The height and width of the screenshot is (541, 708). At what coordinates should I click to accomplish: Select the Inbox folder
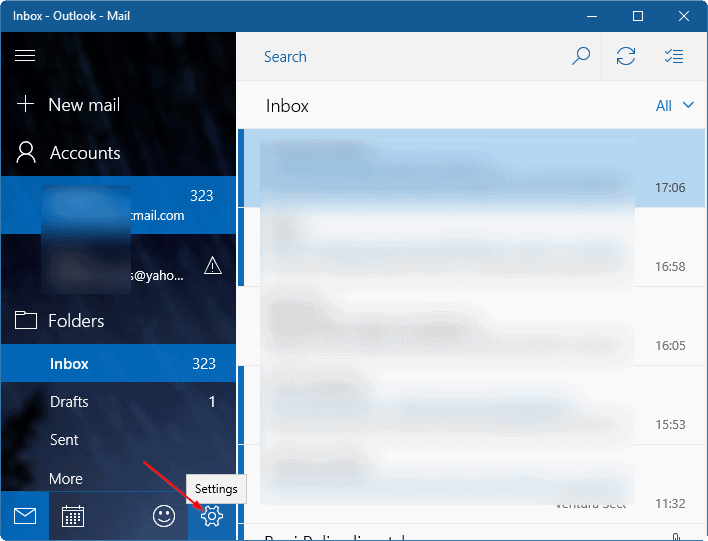click(118, 363)
